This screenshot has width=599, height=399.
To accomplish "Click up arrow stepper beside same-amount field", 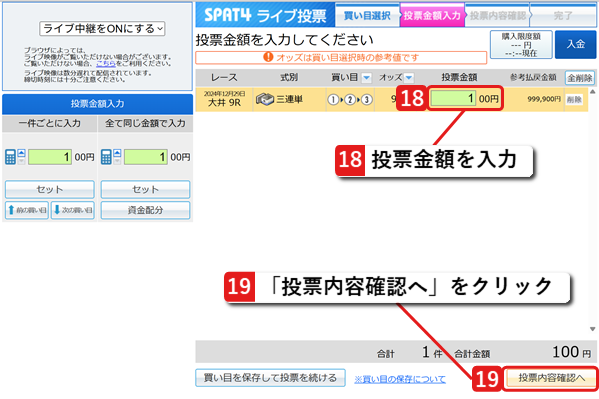I will coord(117,154).
